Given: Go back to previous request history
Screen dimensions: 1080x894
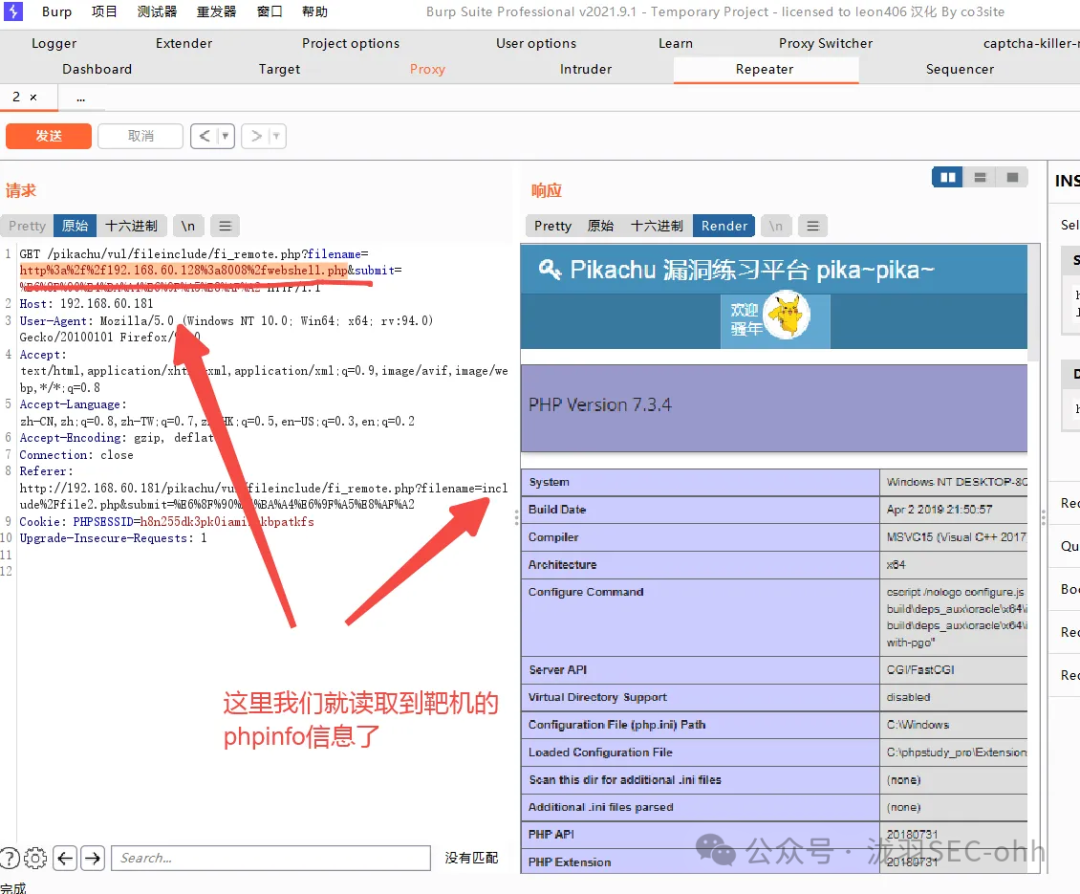Looking at the screenshot, I should [x=205, y=136].
